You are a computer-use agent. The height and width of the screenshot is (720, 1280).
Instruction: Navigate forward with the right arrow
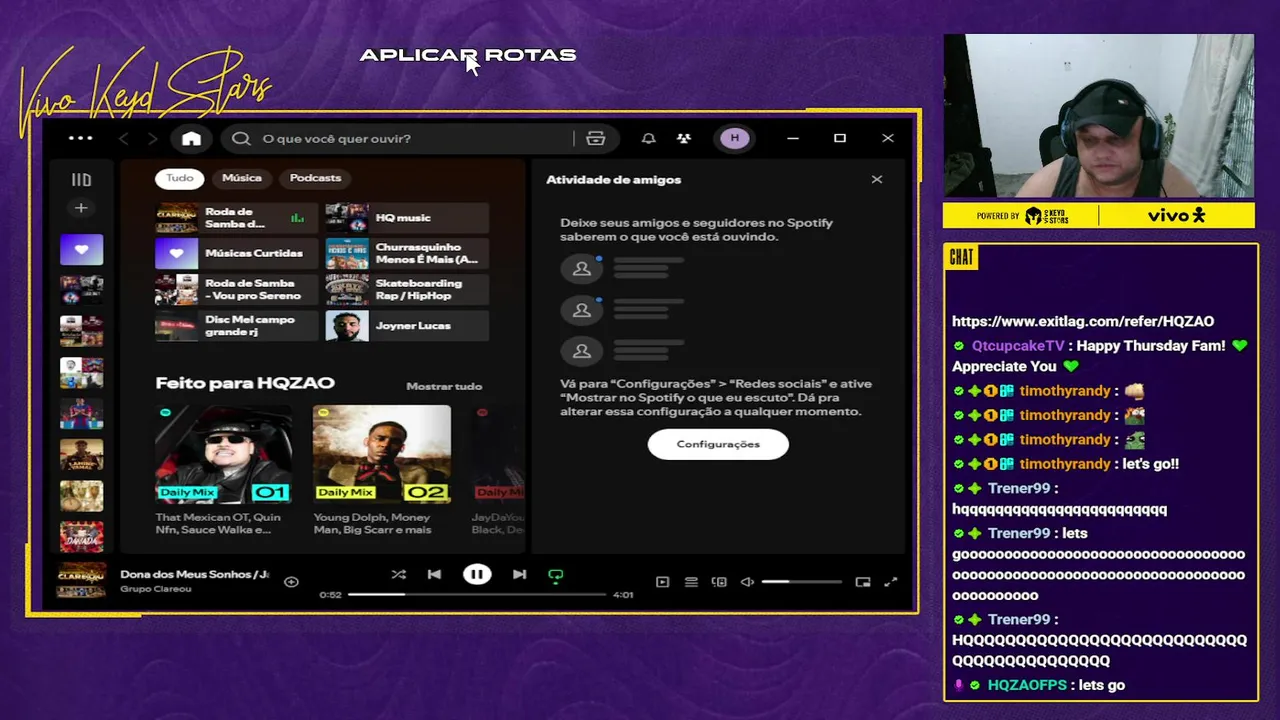tap(153, 138)
